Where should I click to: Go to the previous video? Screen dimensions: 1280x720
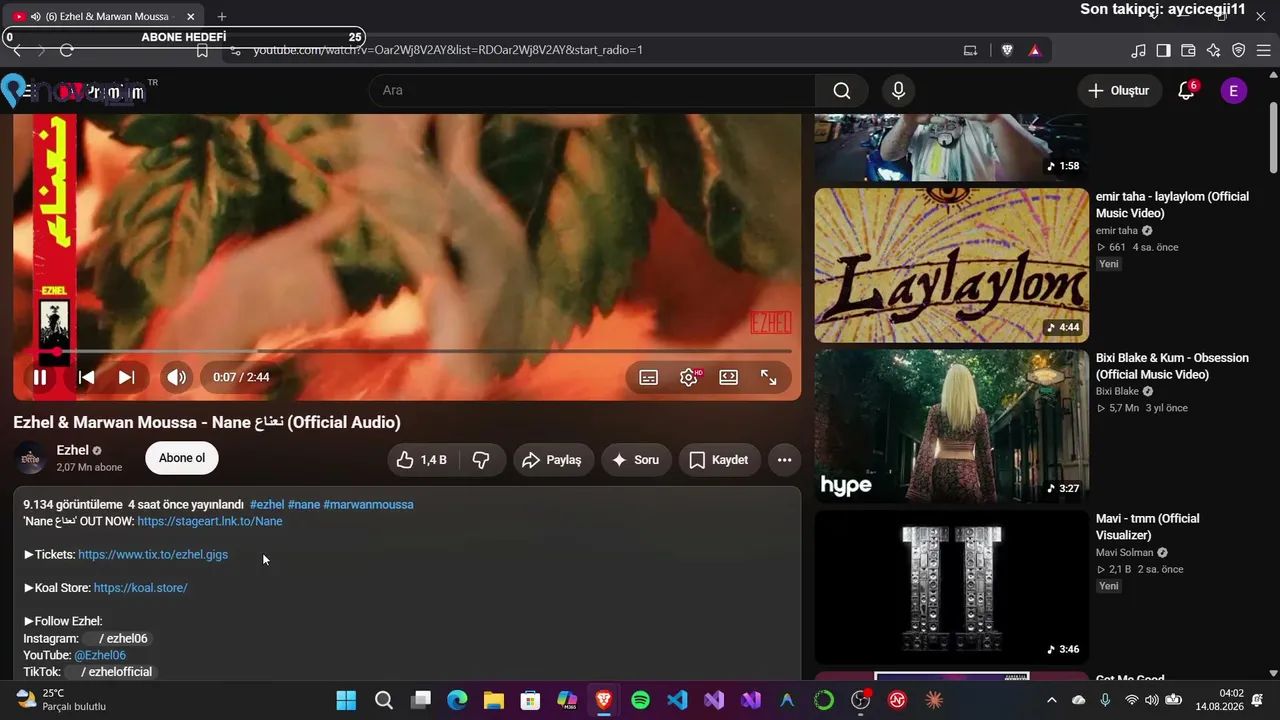click(87, 377)
